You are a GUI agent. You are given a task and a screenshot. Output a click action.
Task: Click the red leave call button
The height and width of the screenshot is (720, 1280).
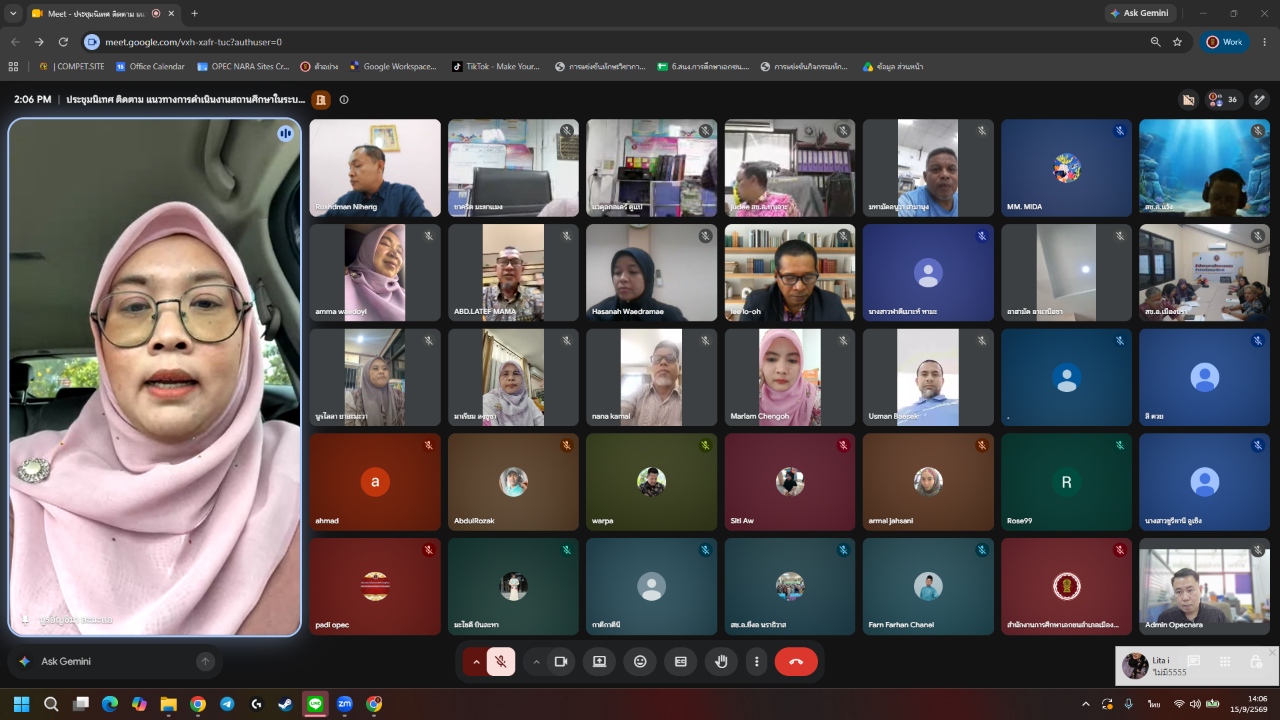tap(796, 661)
